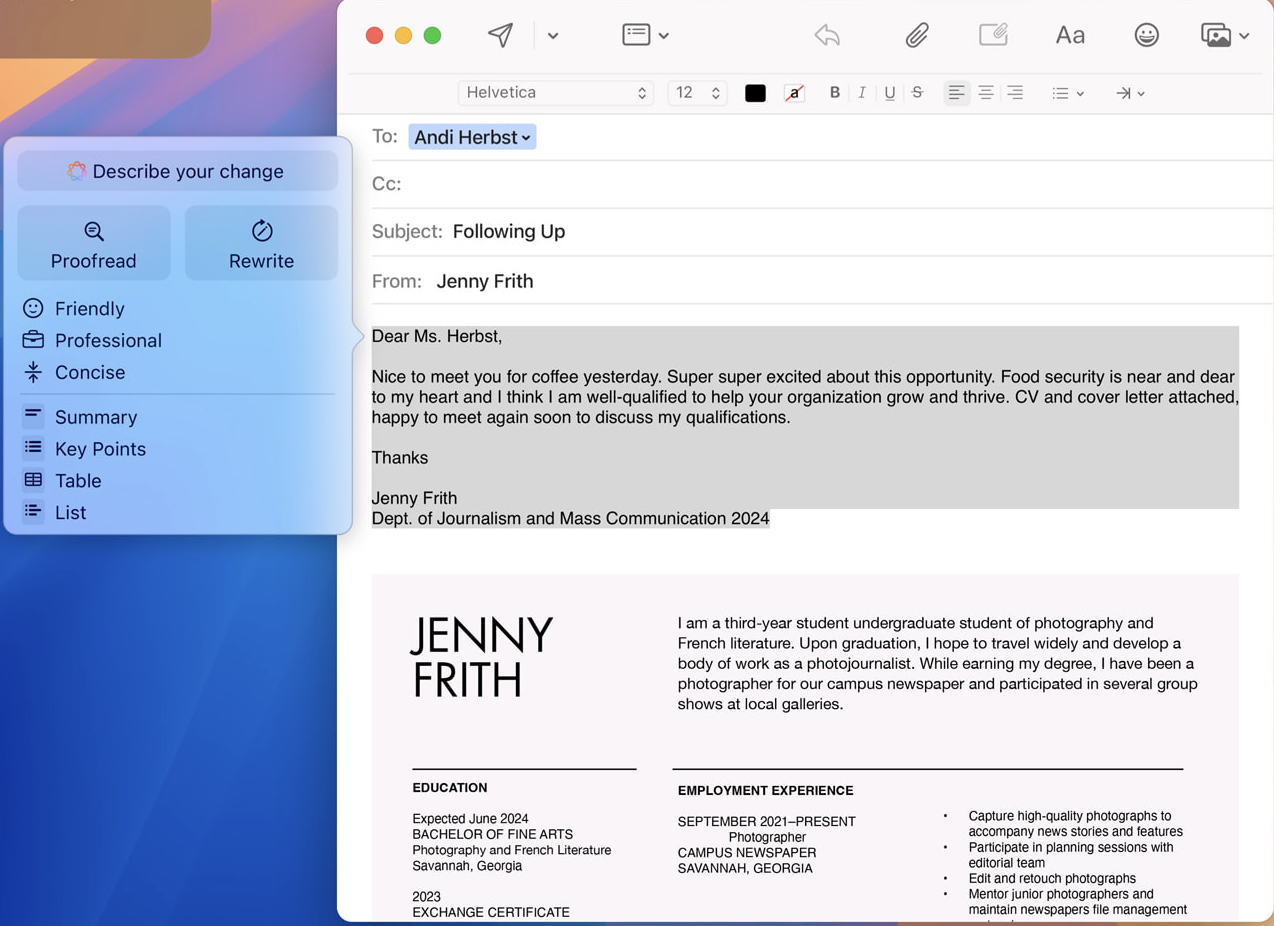The height and width of the screenshot is (926, 1274).
Task: Toggle underline text formatting
Action: tap(889, 93)
